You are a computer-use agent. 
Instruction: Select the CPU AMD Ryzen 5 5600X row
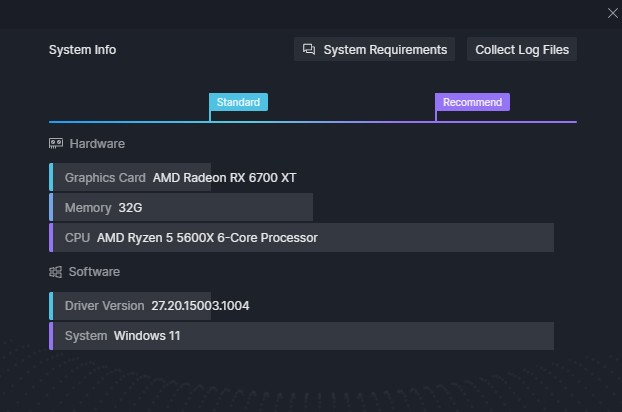(x=301, y=238)
